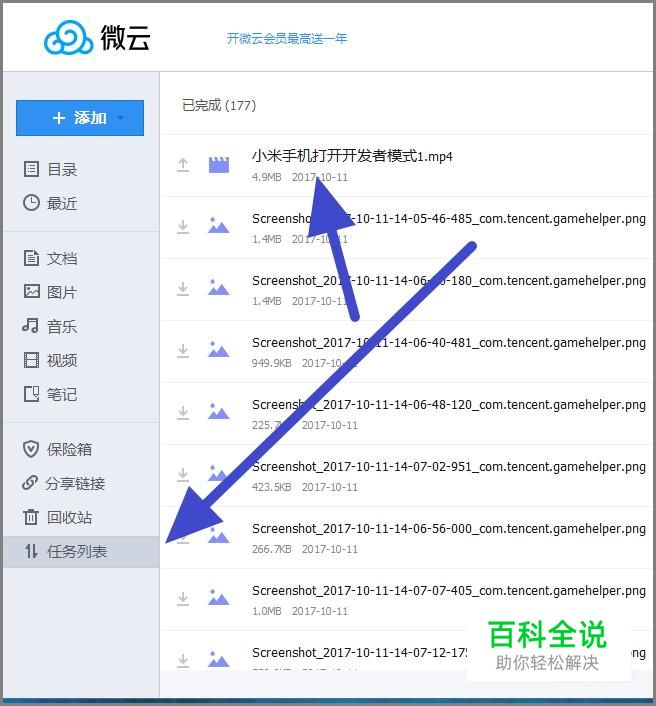
Task: Click the 目录 list icon
Action: click(31, 169)
